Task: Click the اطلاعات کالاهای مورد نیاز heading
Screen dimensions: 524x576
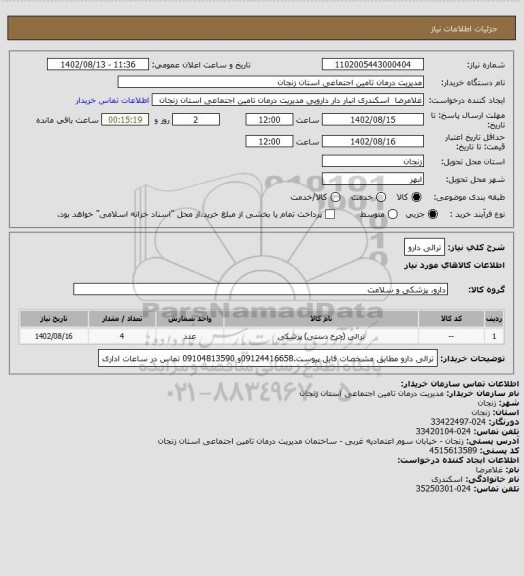Action: click(454, 265)
